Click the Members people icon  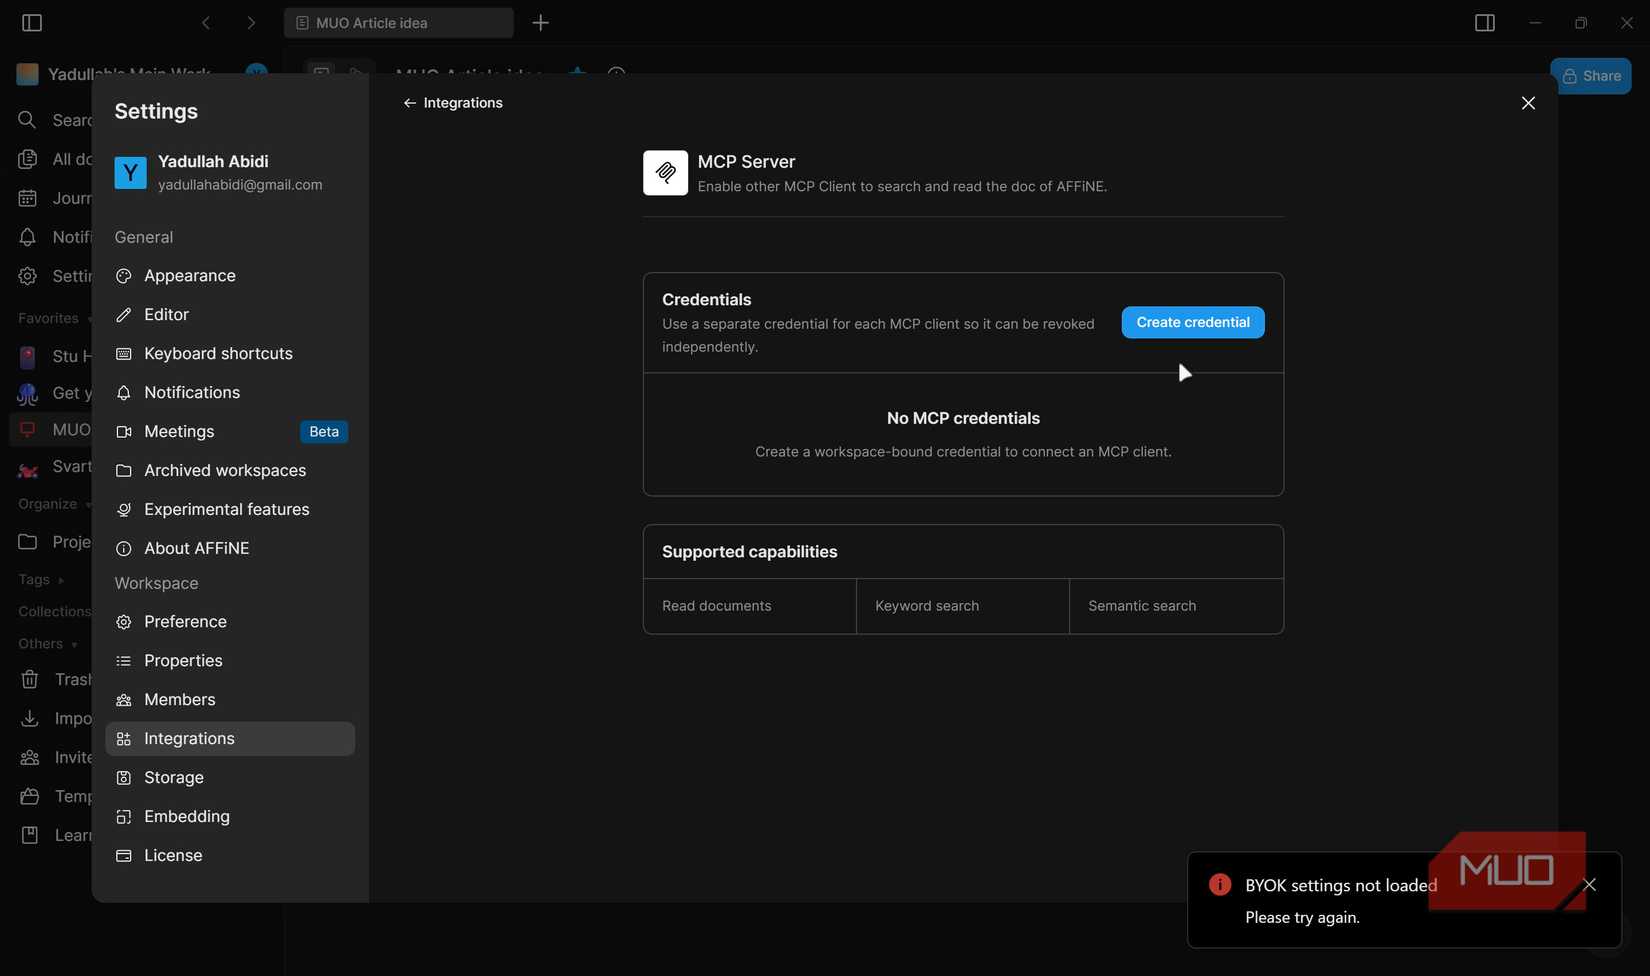[x=124, y=700]
